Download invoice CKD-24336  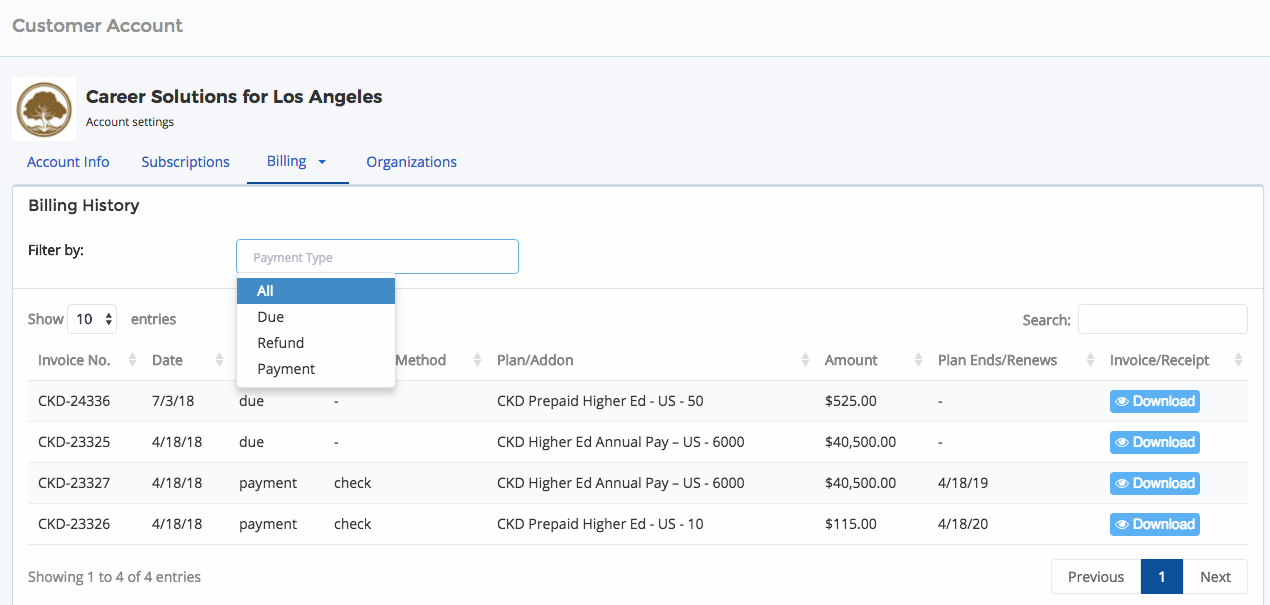tap(1155, 401)
